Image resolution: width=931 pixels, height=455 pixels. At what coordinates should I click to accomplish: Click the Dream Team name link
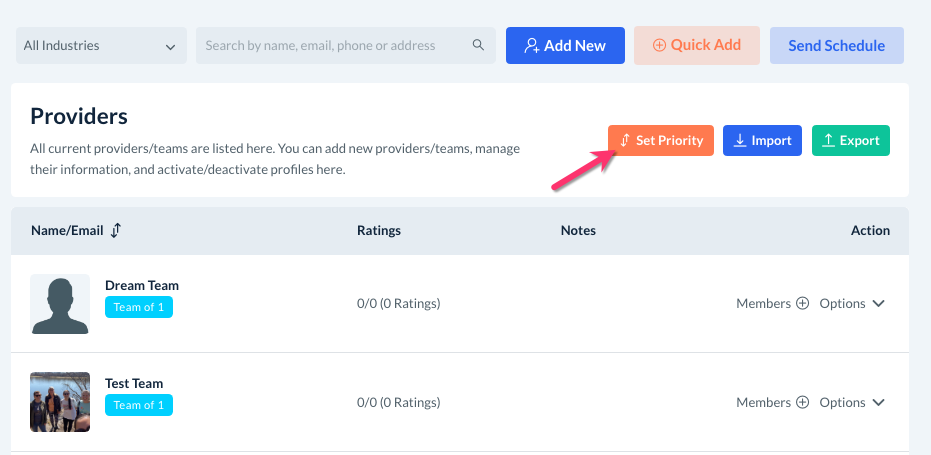[x=142, y=285]
